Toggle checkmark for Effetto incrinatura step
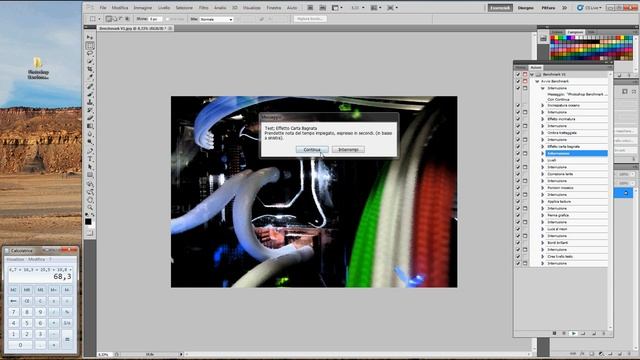This screenshot has height=360, width=640. coord(518,119)
